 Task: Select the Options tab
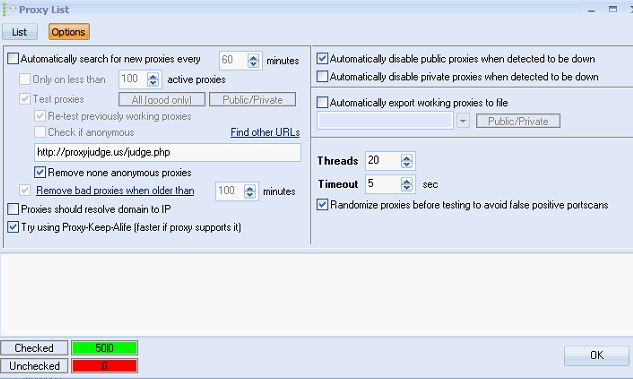[x=69, y=32]
